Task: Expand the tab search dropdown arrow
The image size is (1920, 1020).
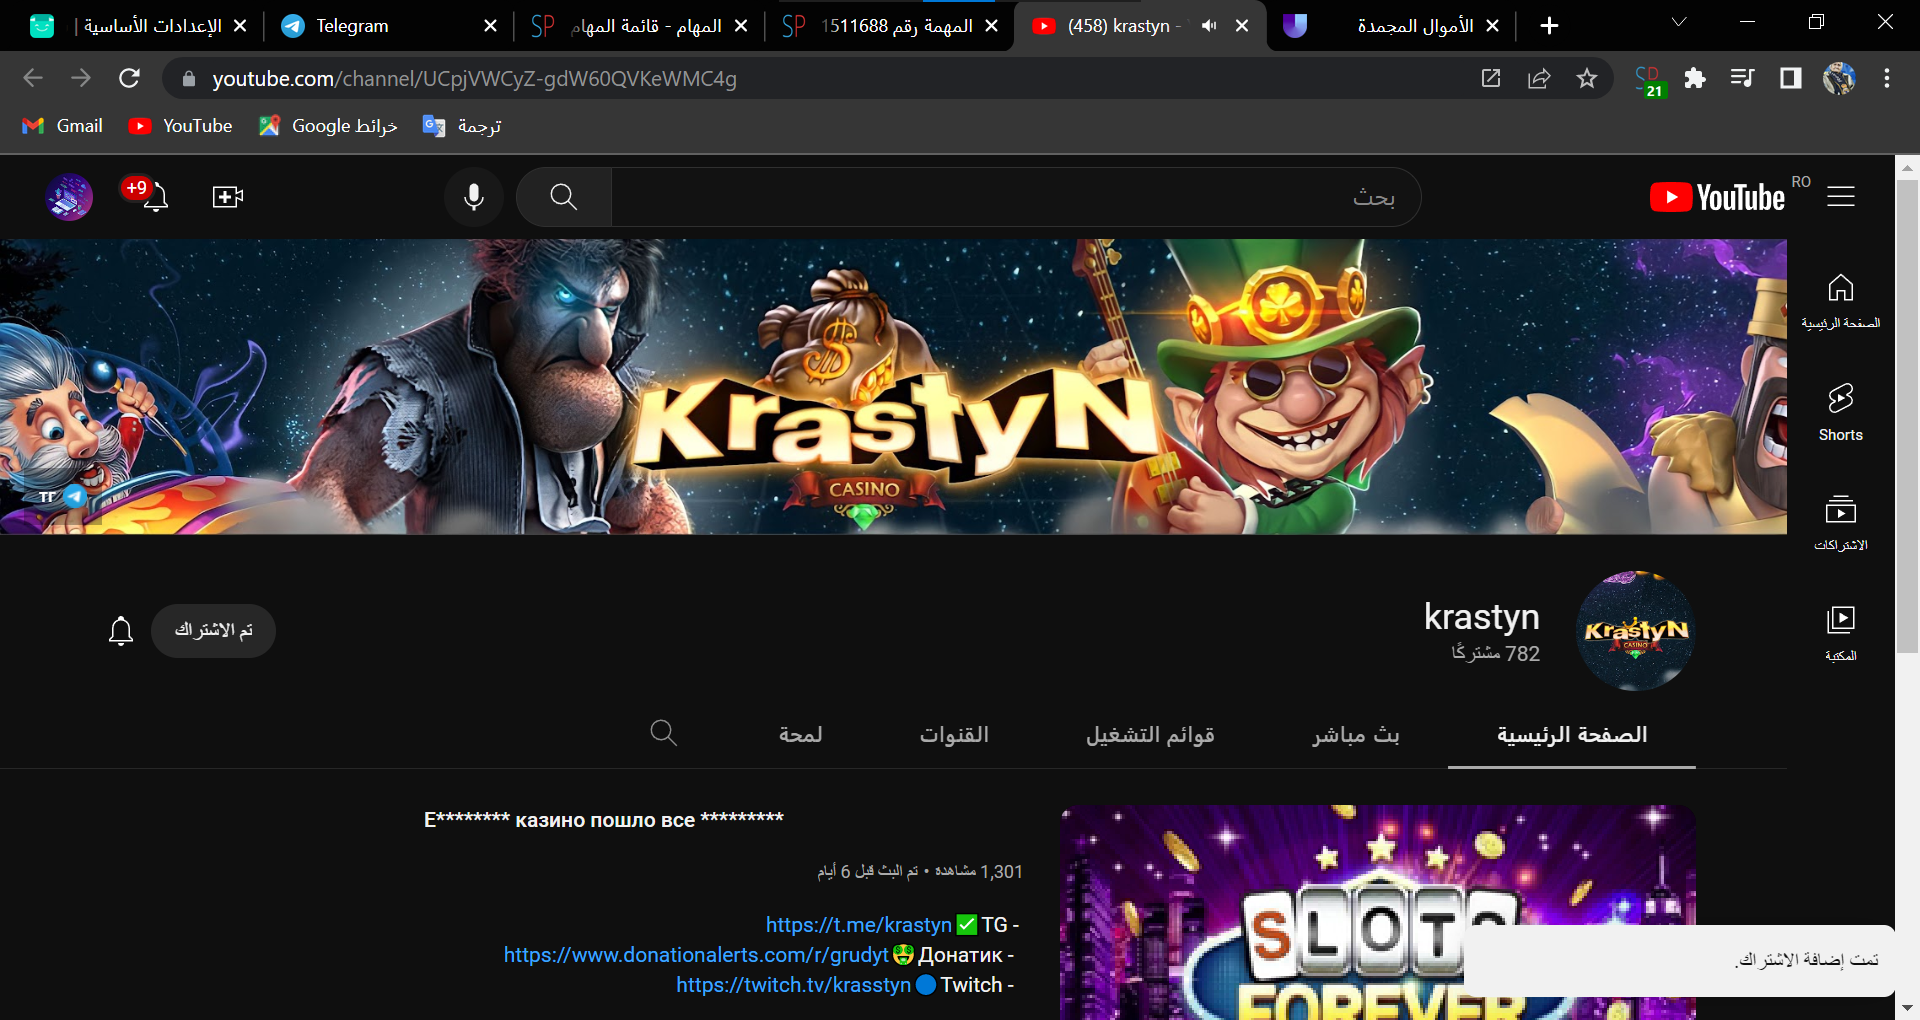Action: point(1679,22)
